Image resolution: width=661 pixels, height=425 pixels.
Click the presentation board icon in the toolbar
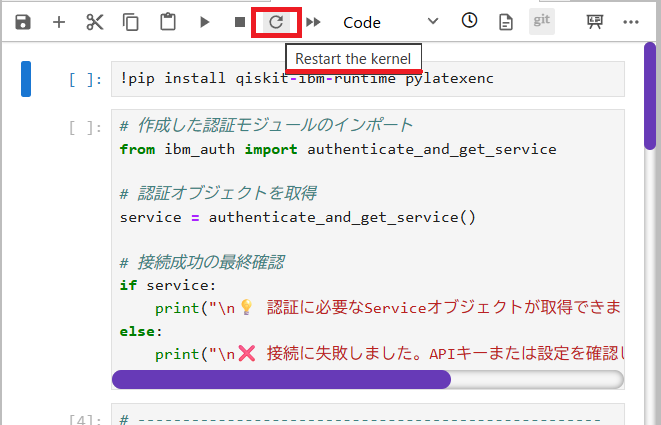click(x=595, y=21)
